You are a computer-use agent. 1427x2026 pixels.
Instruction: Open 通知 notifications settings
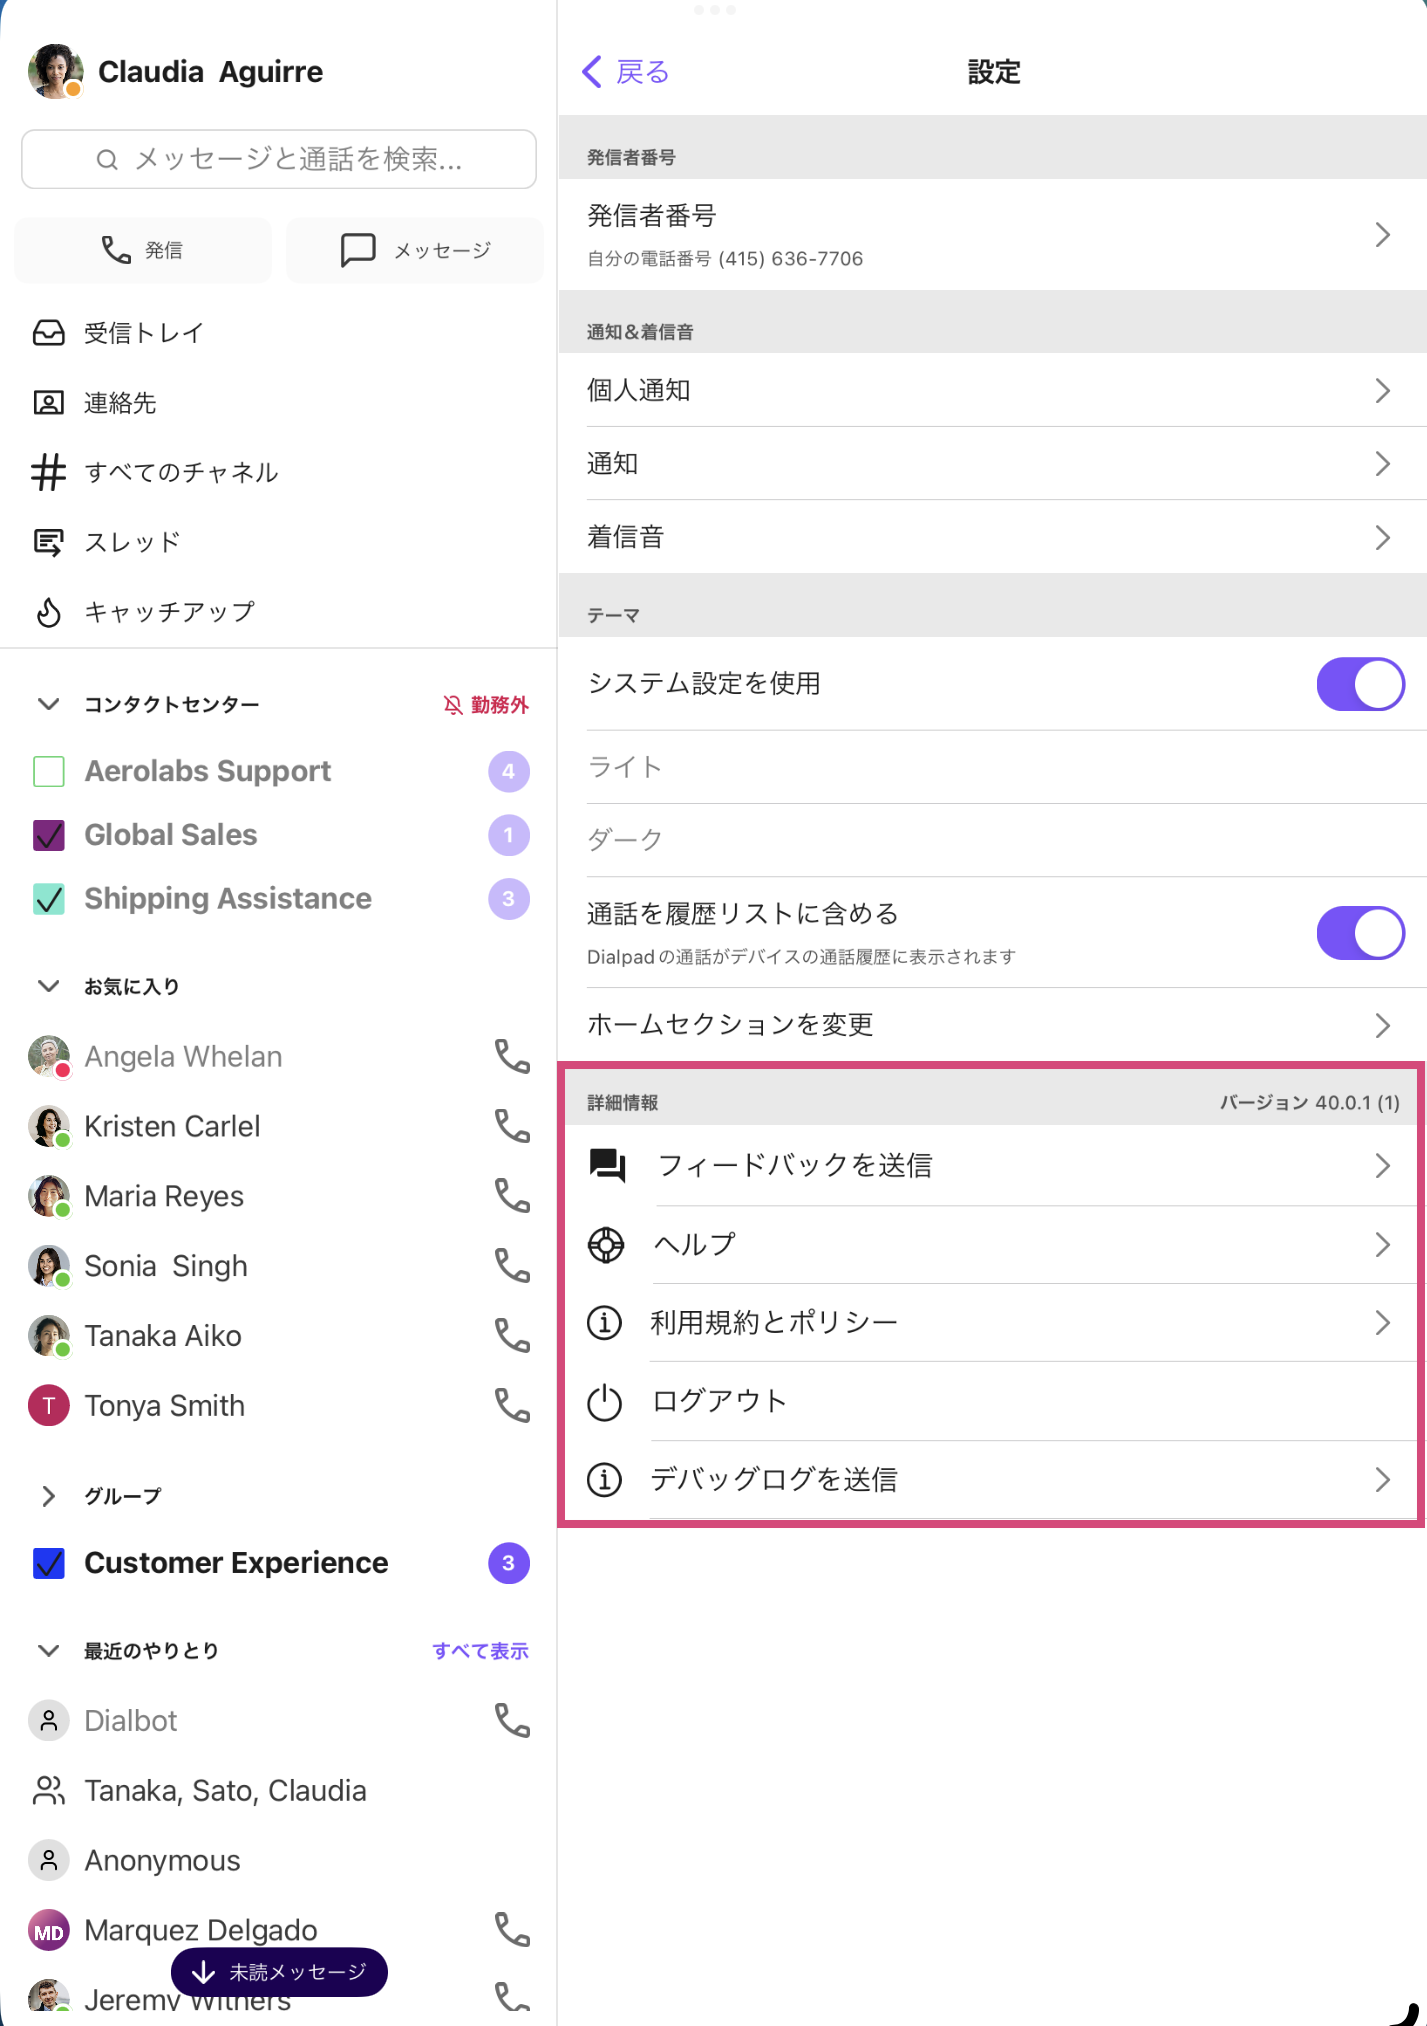992,464
